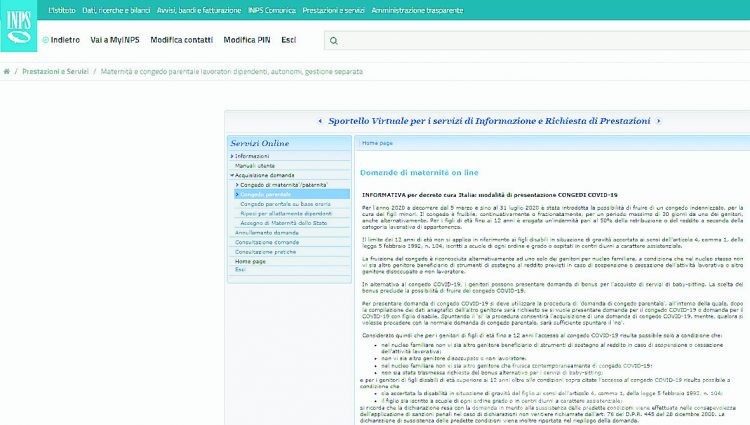The height and width of the screenshot is (425, 750).
Task: Click Modifica PIN
Action: coord(247,40)
